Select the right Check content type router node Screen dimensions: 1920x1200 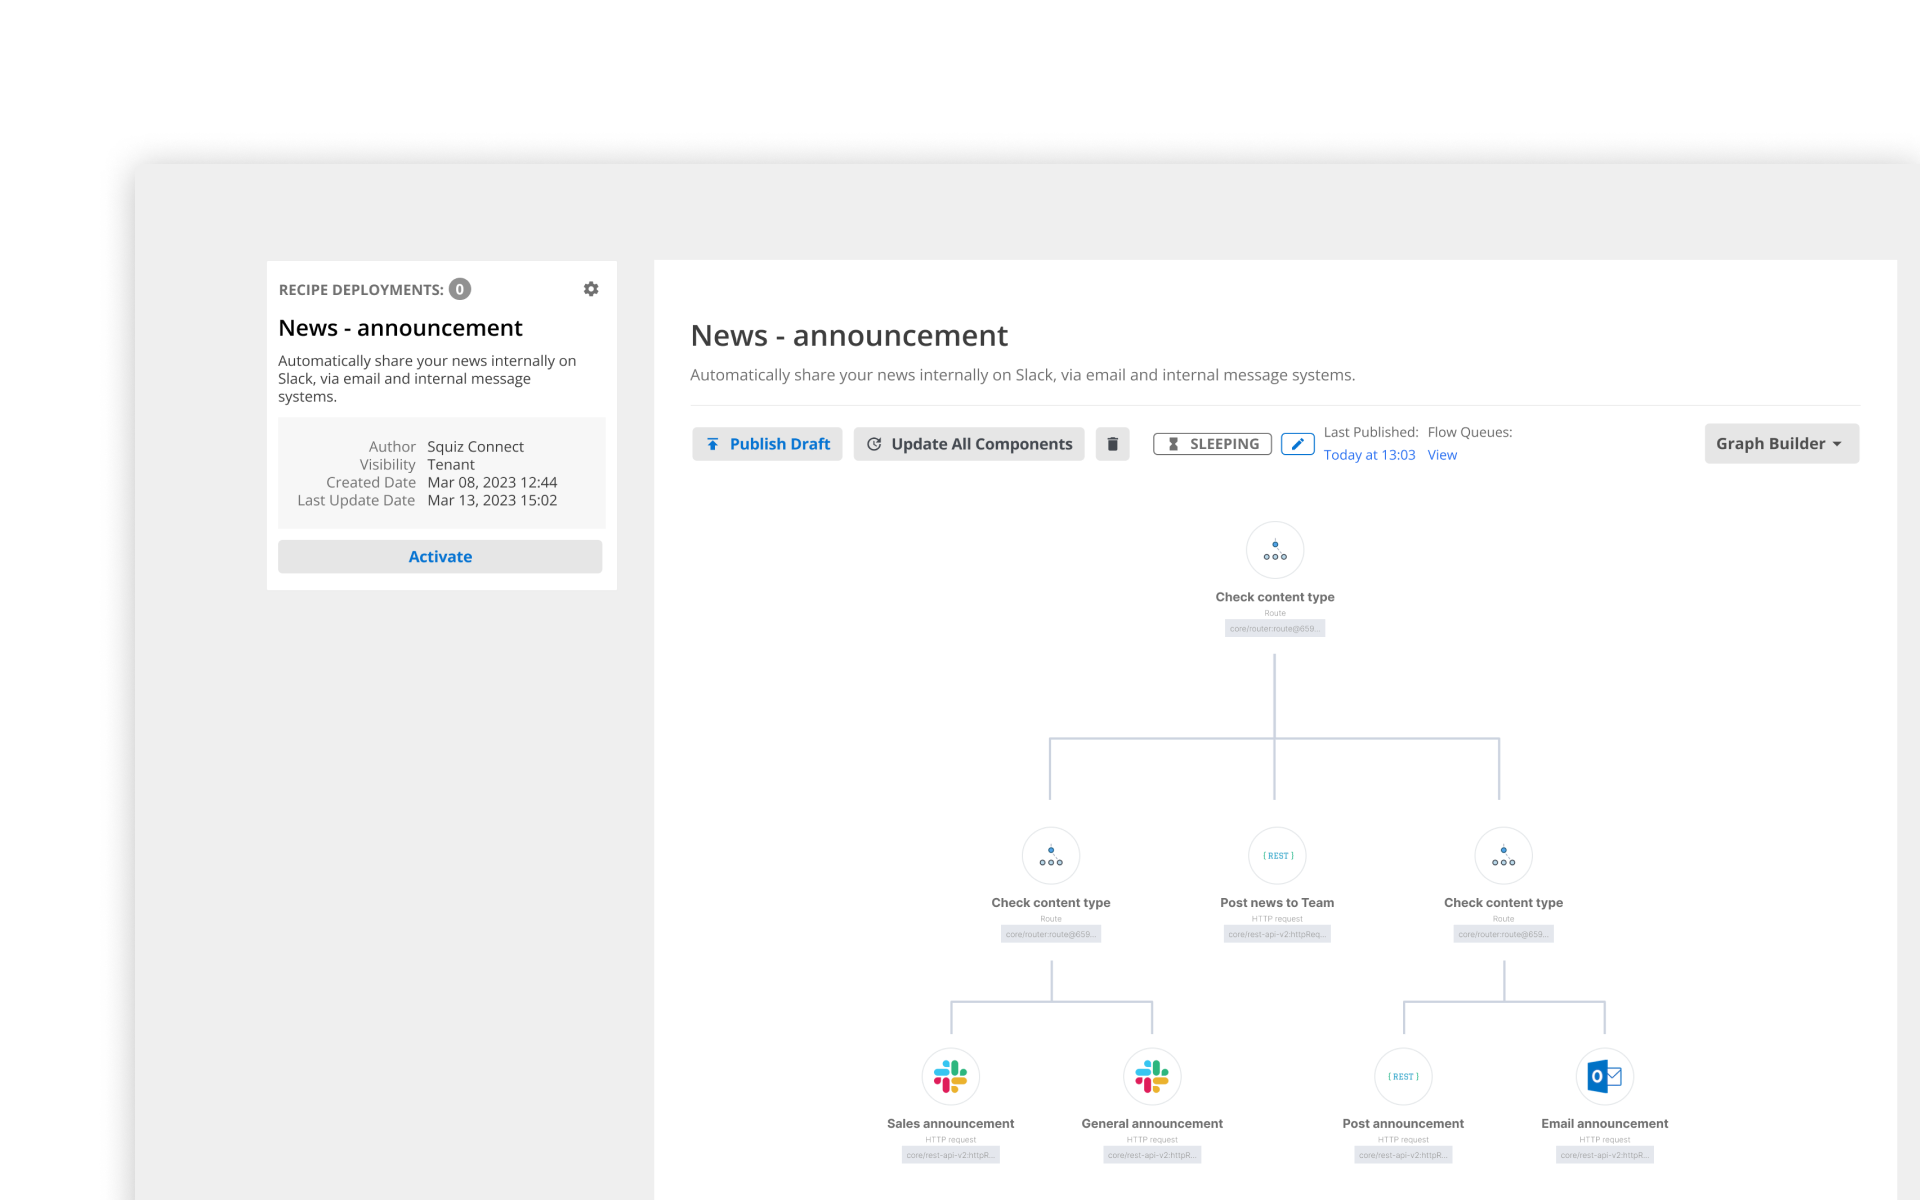pos(1503,856)
